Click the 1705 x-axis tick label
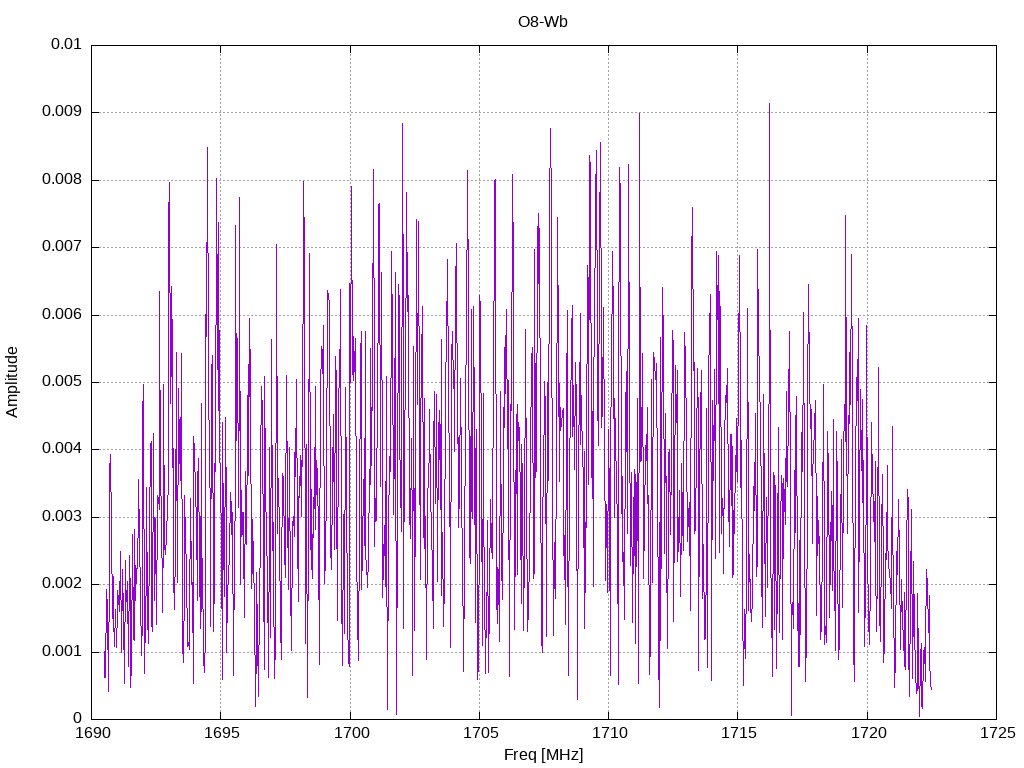The width and height of the screenshot is (1024, 768). (481, 733)
